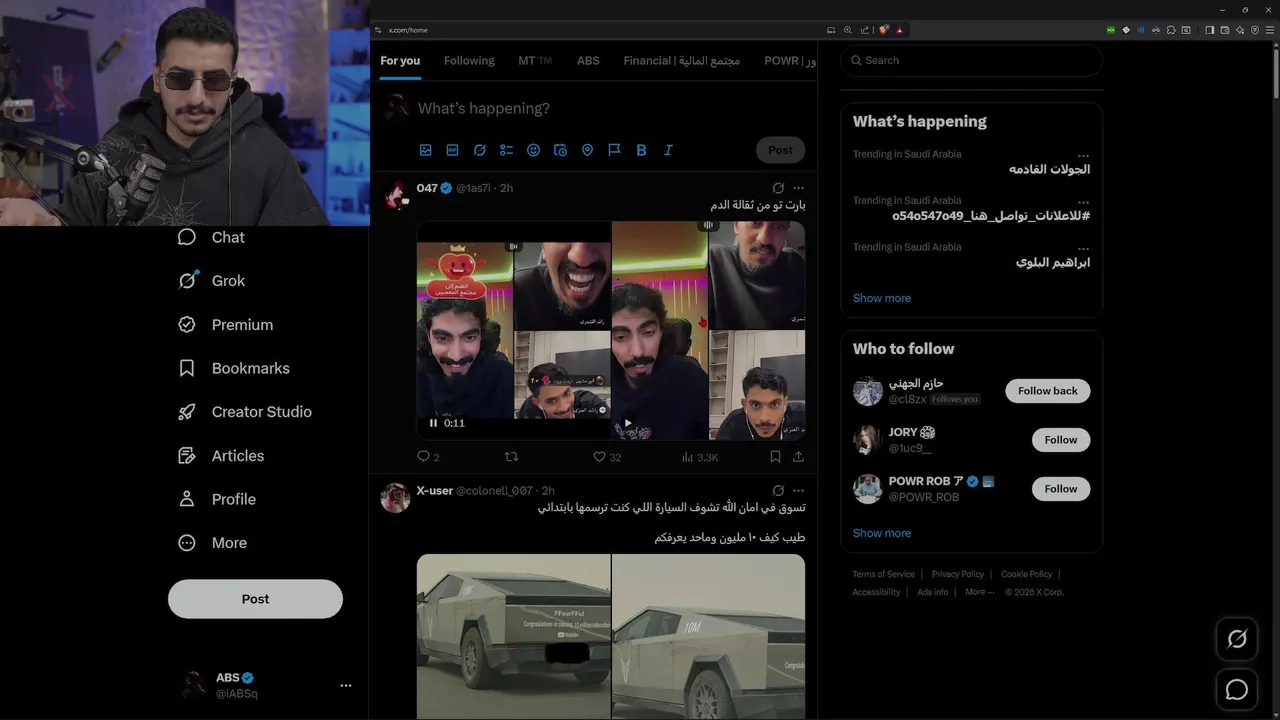The width and height of the screenshot is (1280, 720).
Task: Open the Financial community tab
Action: coord(681,61)
